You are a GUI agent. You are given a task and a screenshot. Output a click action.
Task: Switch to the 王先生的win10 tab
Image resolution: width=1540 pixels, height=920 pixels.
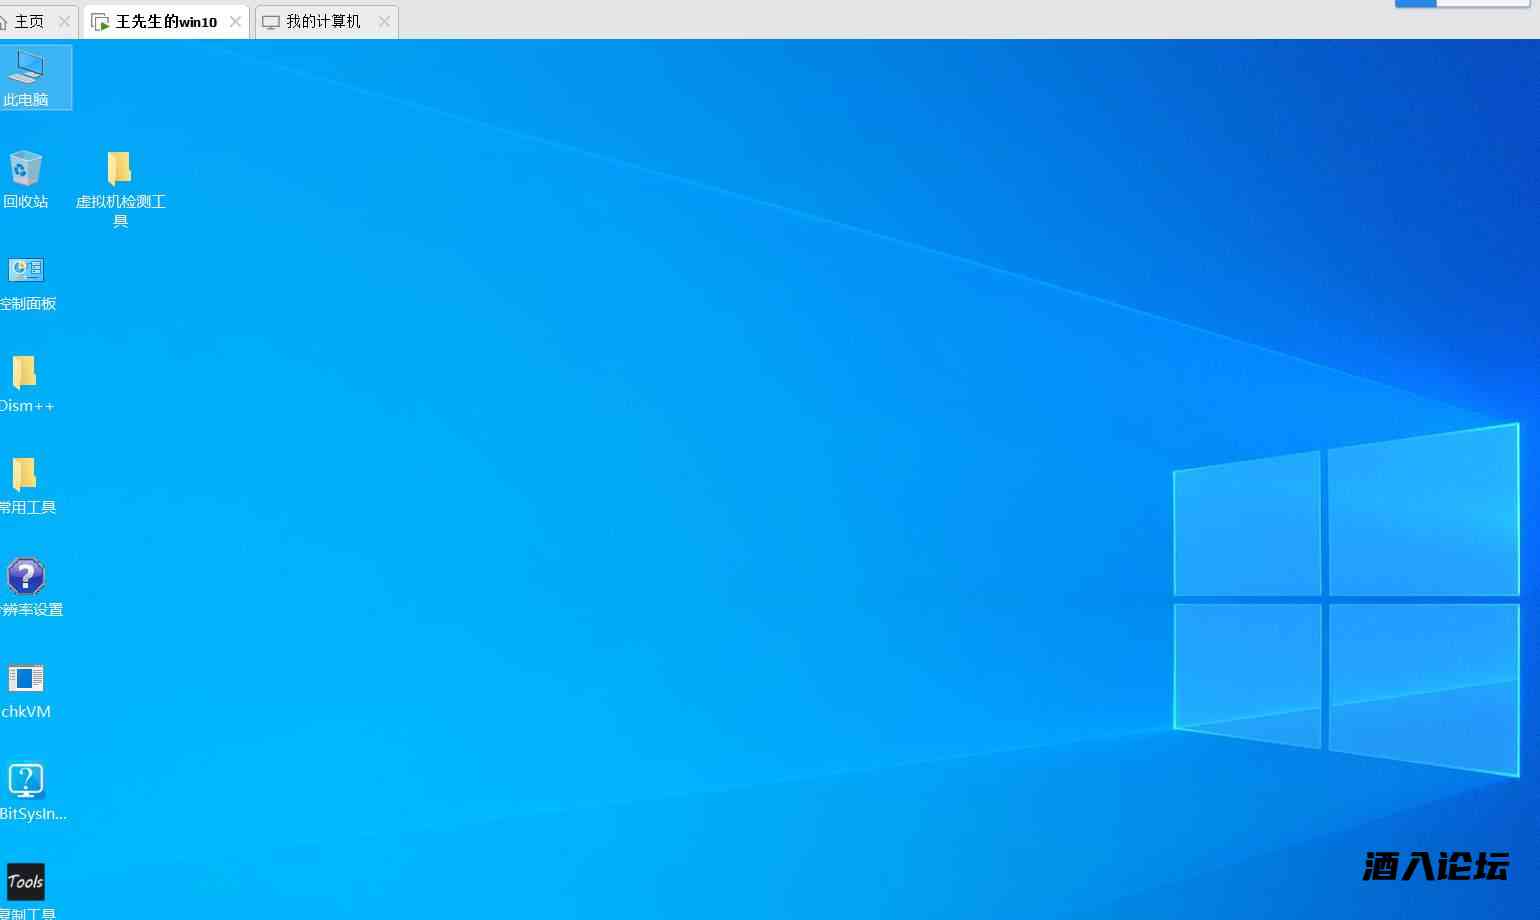pyautogui.click(x=166, y=21)
